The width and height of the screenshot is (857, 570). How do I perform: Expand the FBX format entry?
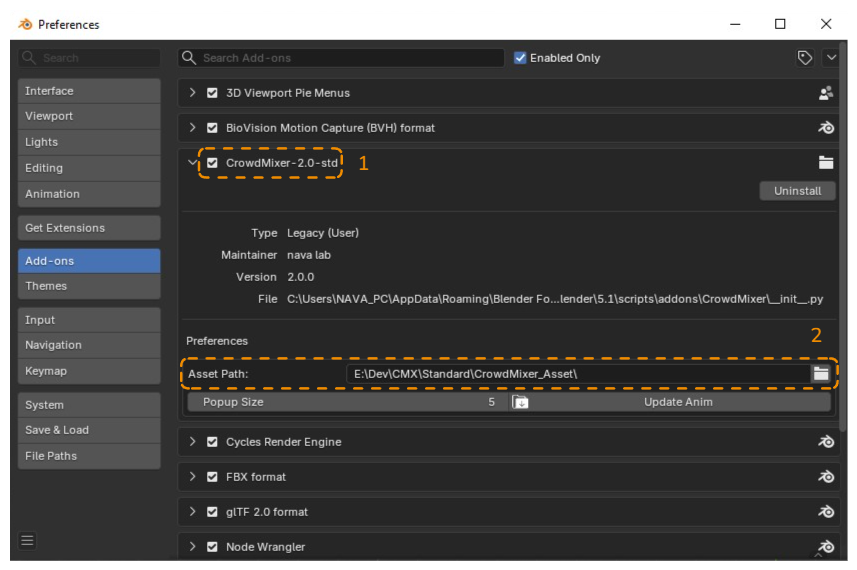coord(192,477)
